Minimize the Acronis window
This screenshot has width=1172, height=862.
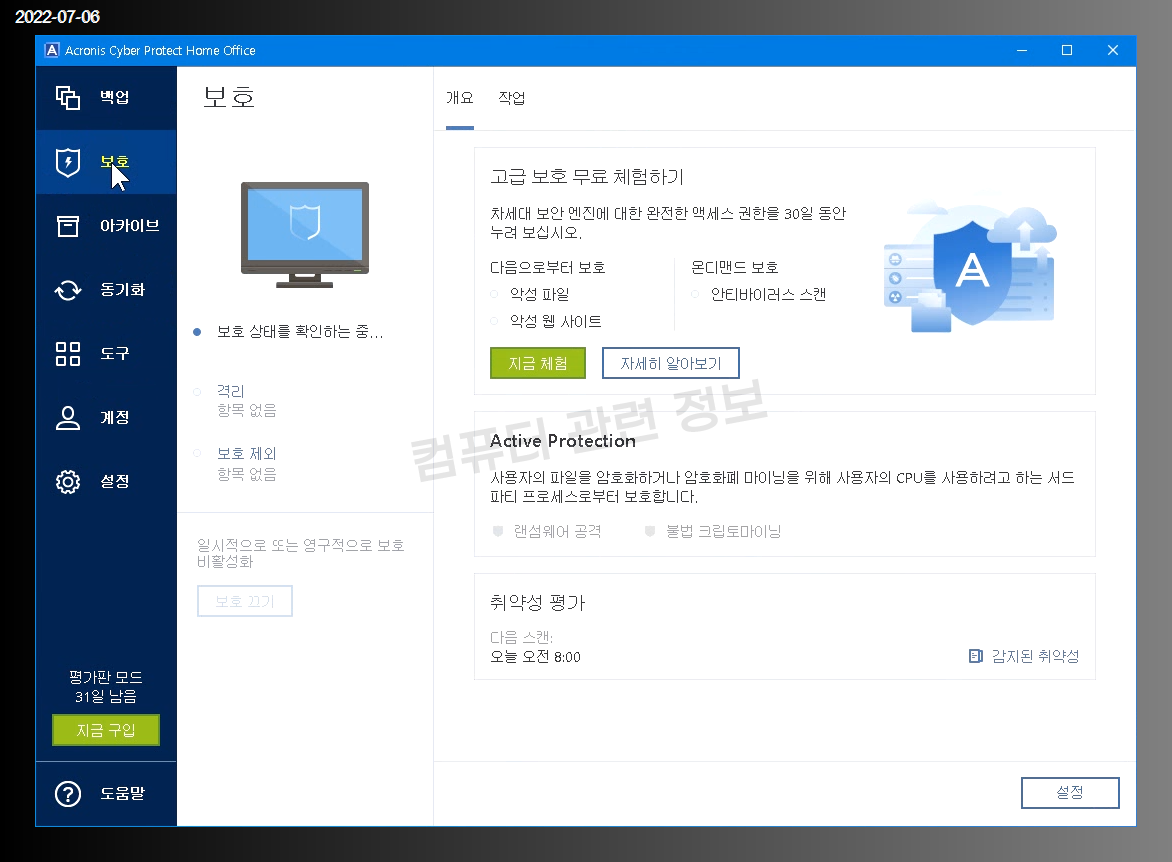[1022, 50]
